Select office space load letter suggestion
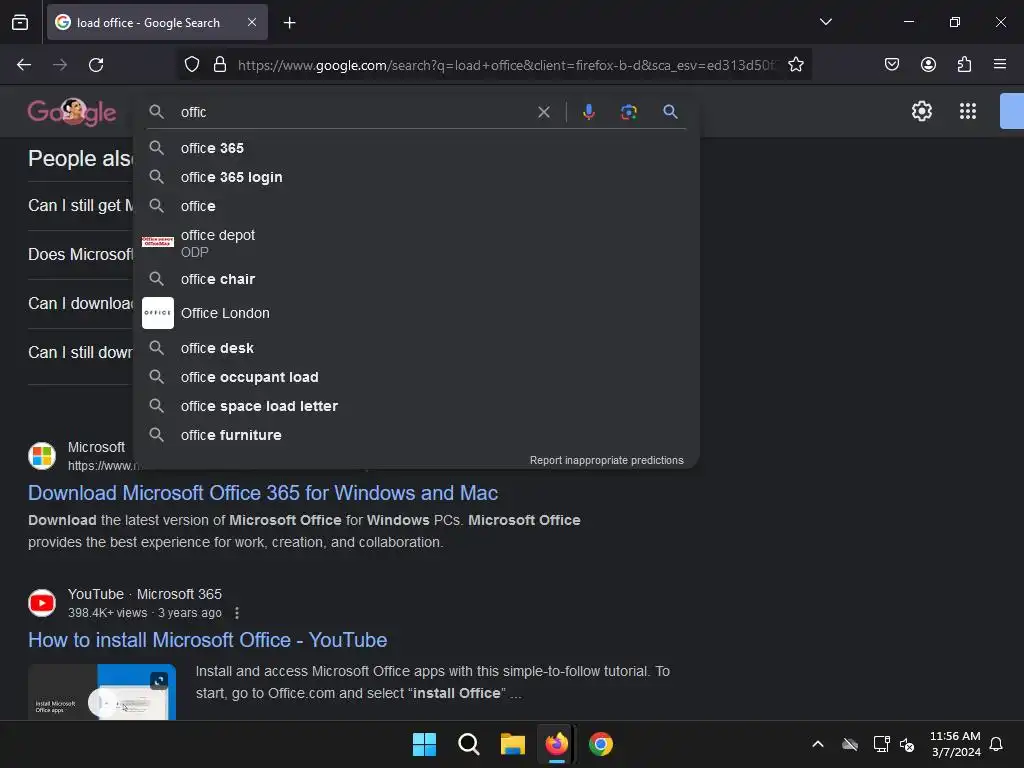Screen dimensions: 1024x768 click(416, 406)
